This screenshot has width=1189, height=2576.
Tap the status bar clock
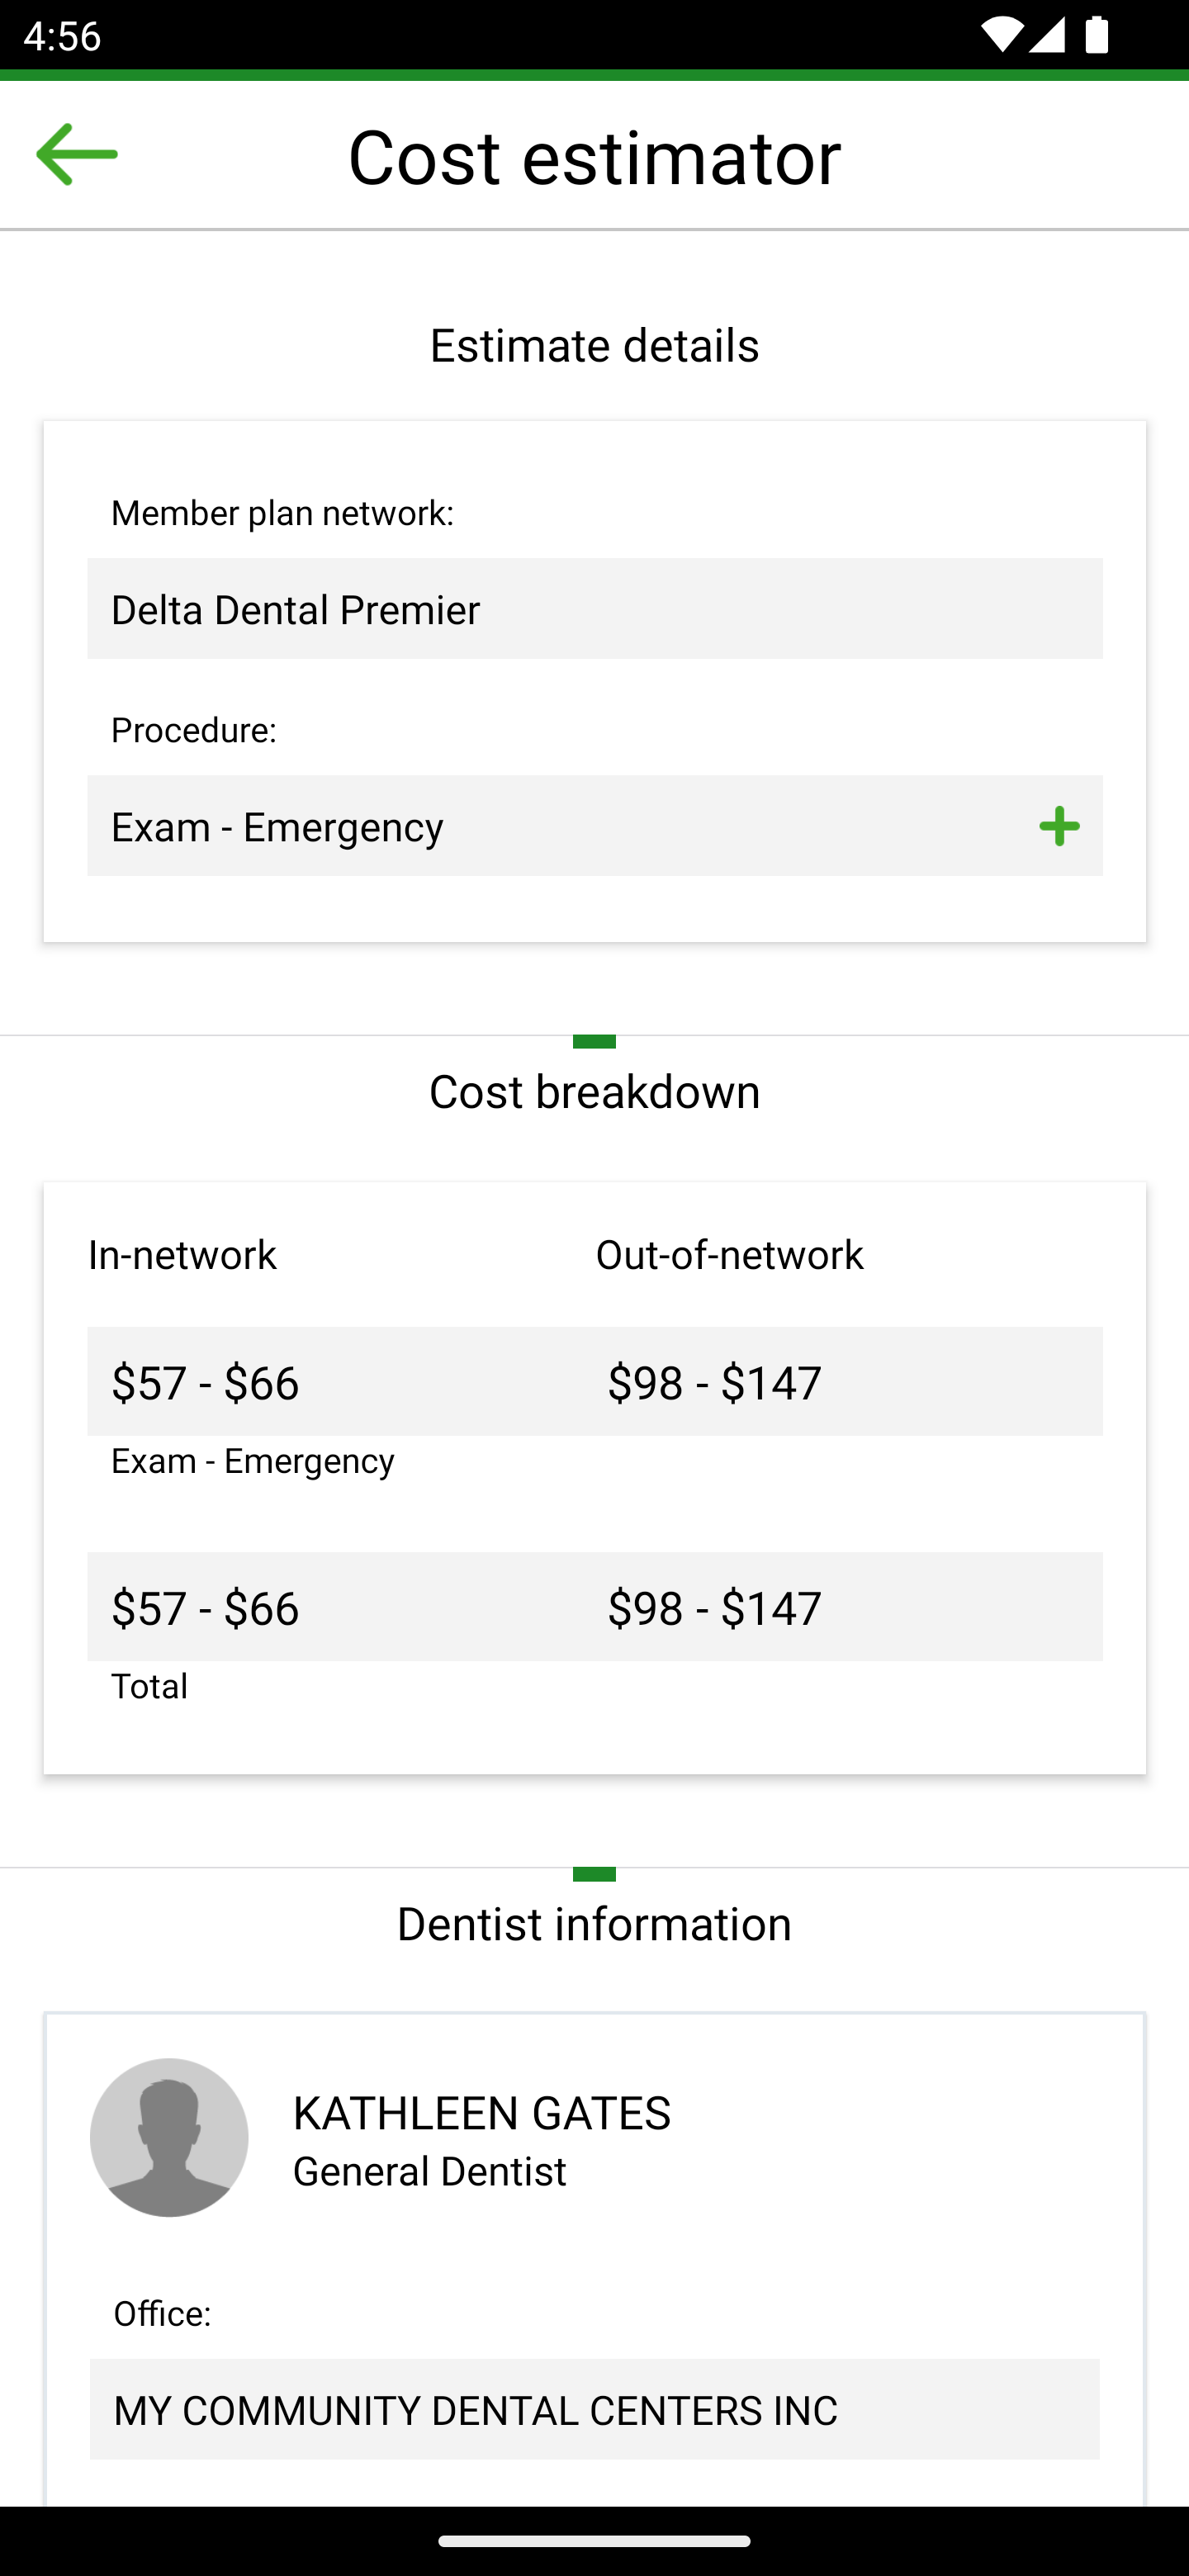click(62, 36)
